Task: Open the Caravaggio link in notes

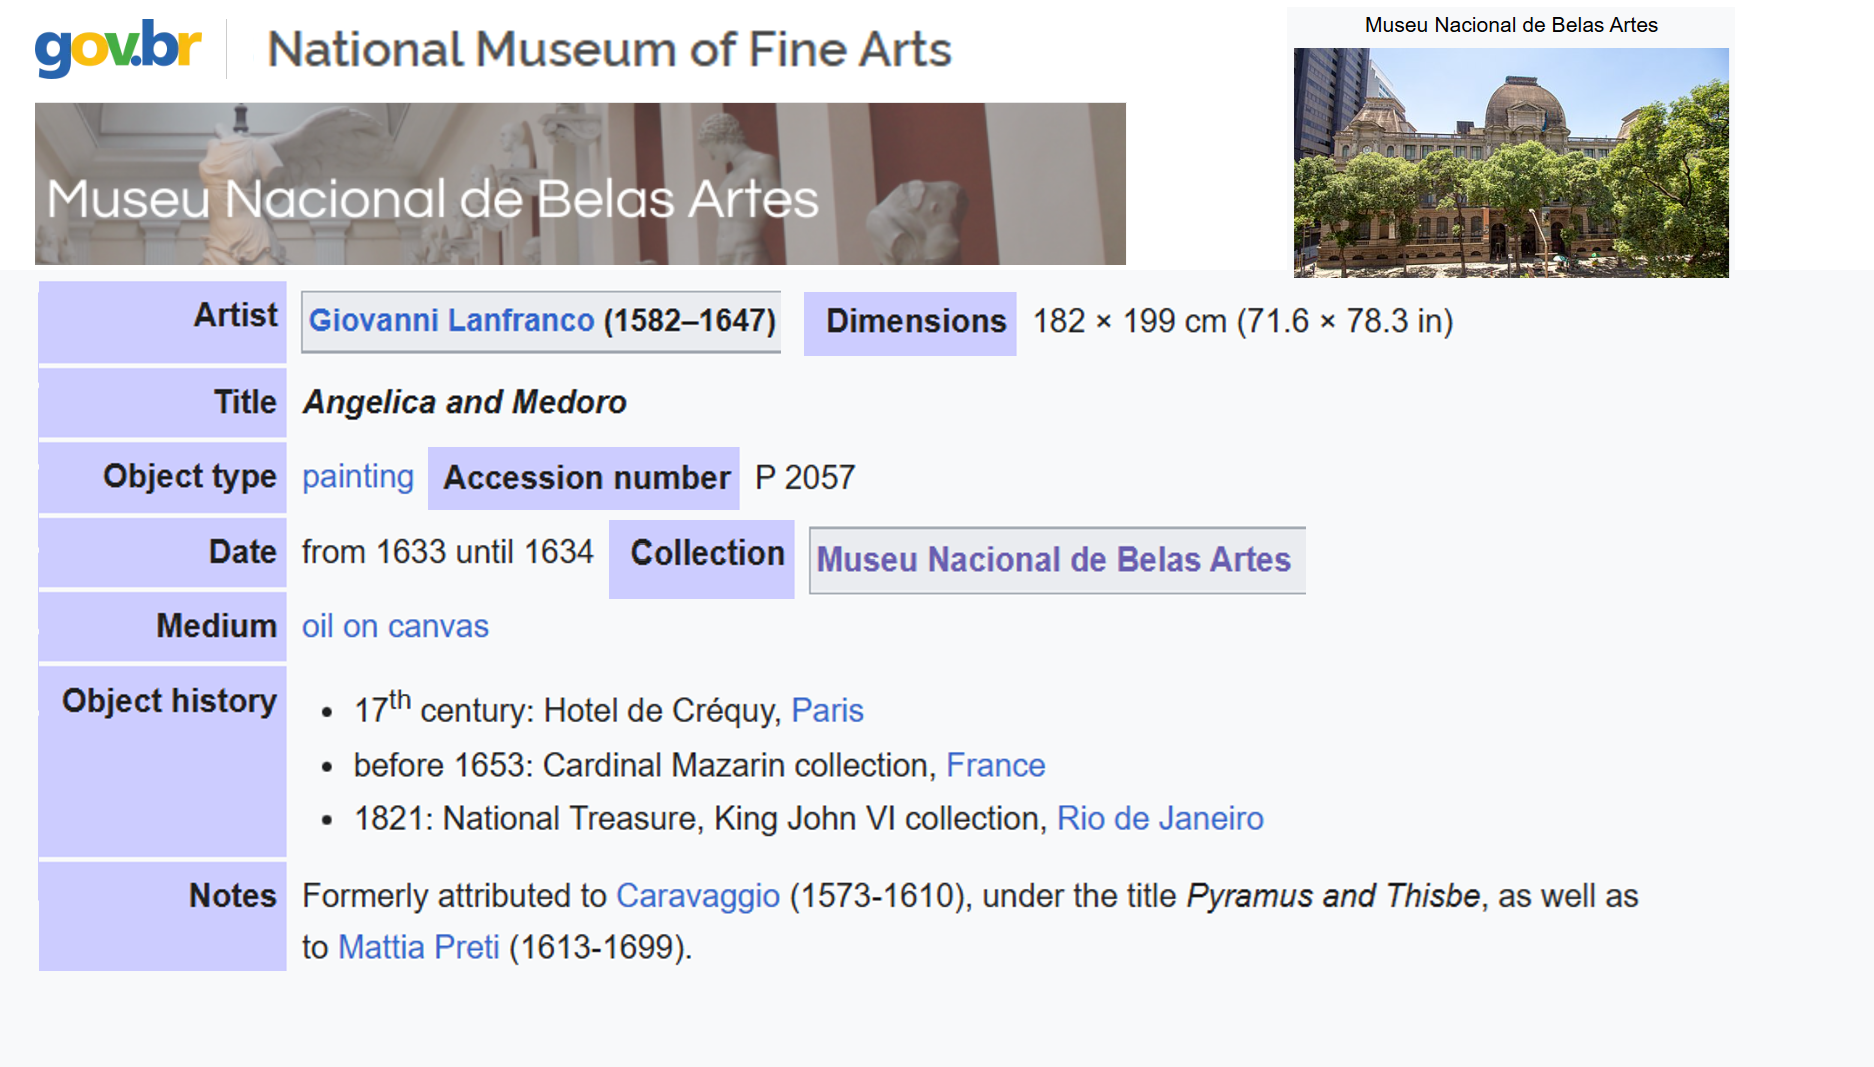Action: click(x=697, y=895)
